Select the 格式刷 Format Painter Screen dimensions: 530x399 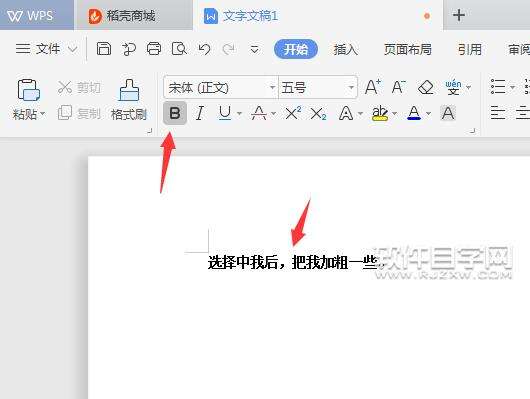click(x=129, y=100)
